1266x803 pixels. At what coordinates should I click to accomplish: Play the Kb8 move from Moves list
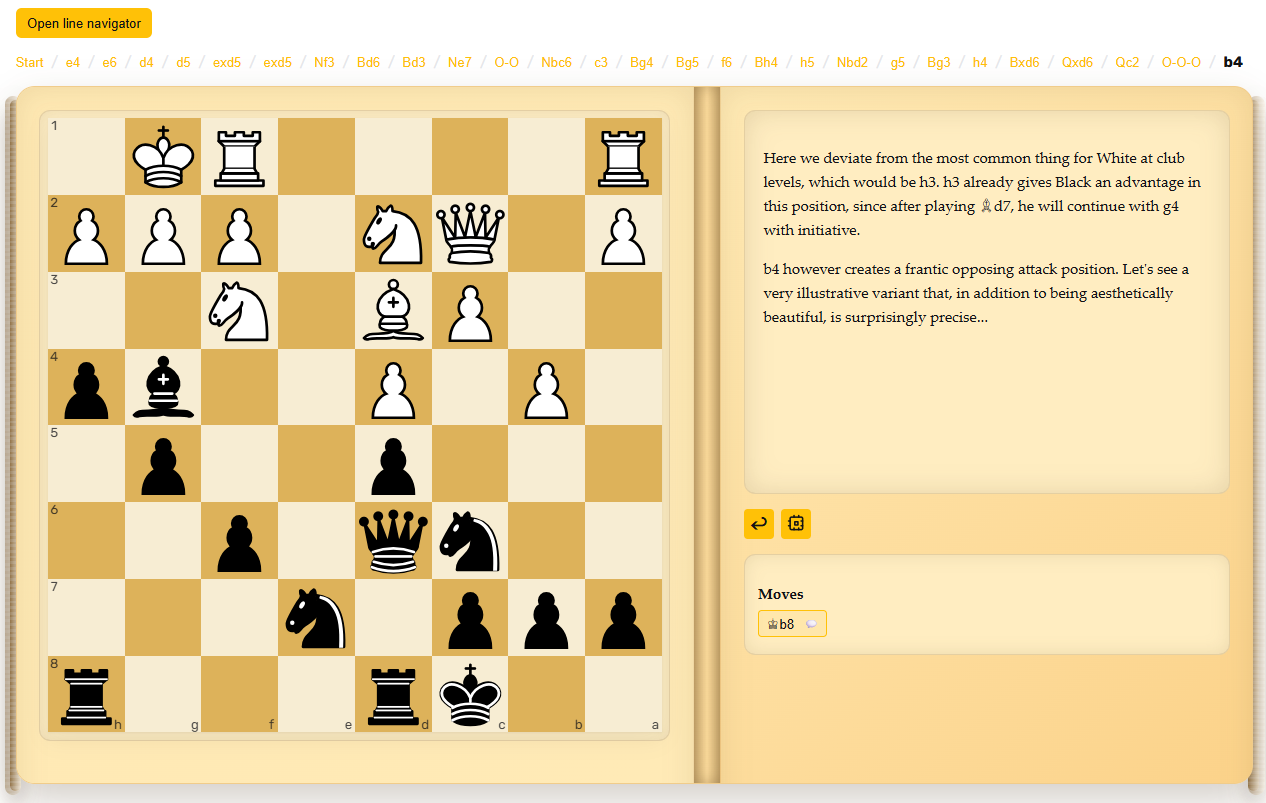(x=781, y=624)
